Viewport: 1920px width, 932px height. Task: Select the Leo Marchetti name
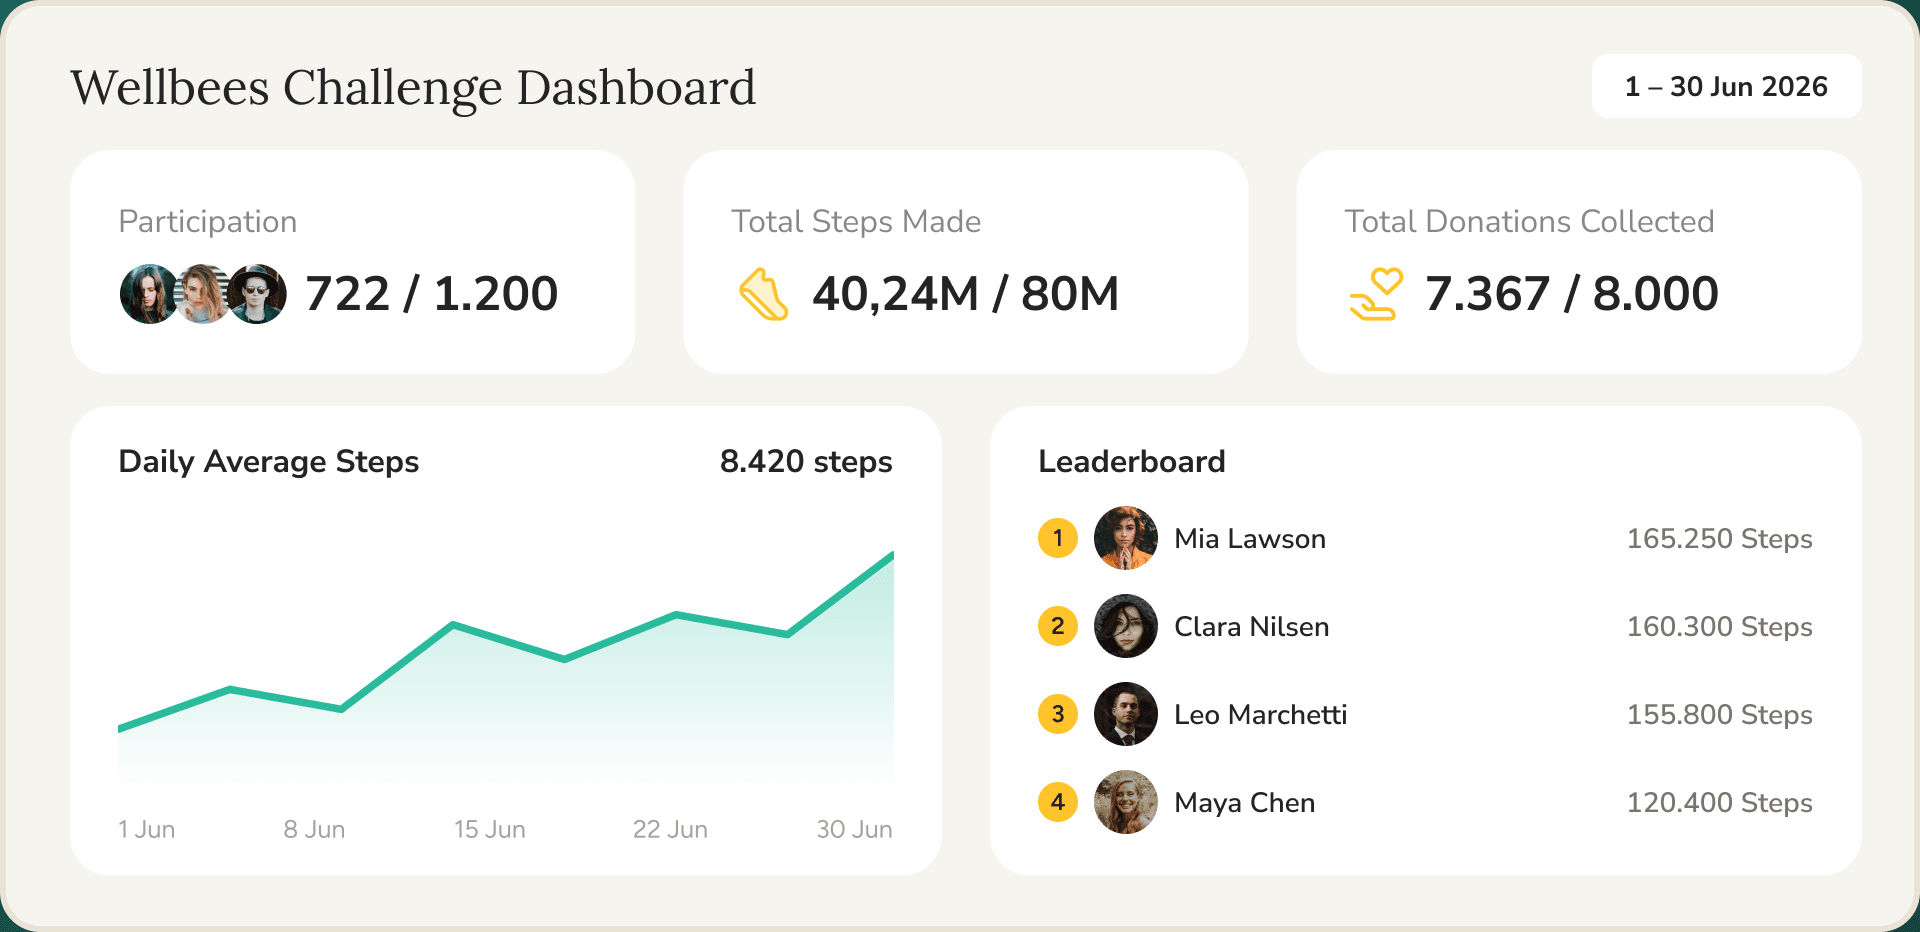1261,715
